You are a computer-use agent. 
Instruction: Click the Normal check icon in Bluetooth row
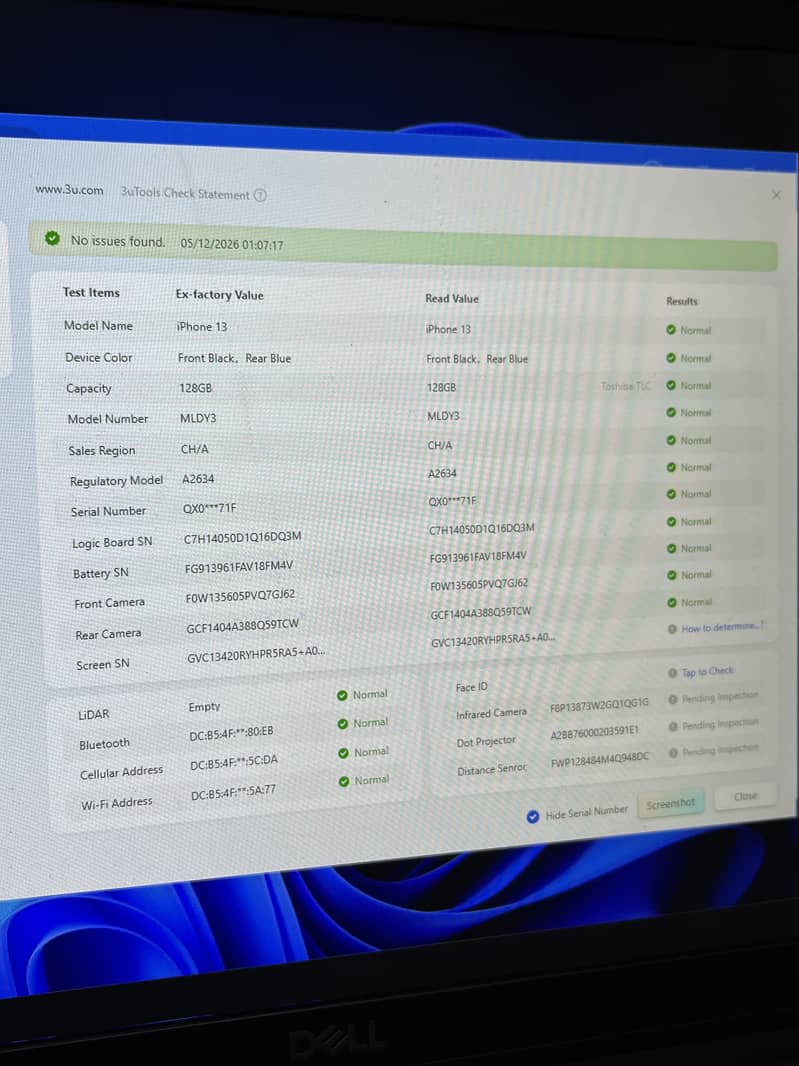coord(343,724)
